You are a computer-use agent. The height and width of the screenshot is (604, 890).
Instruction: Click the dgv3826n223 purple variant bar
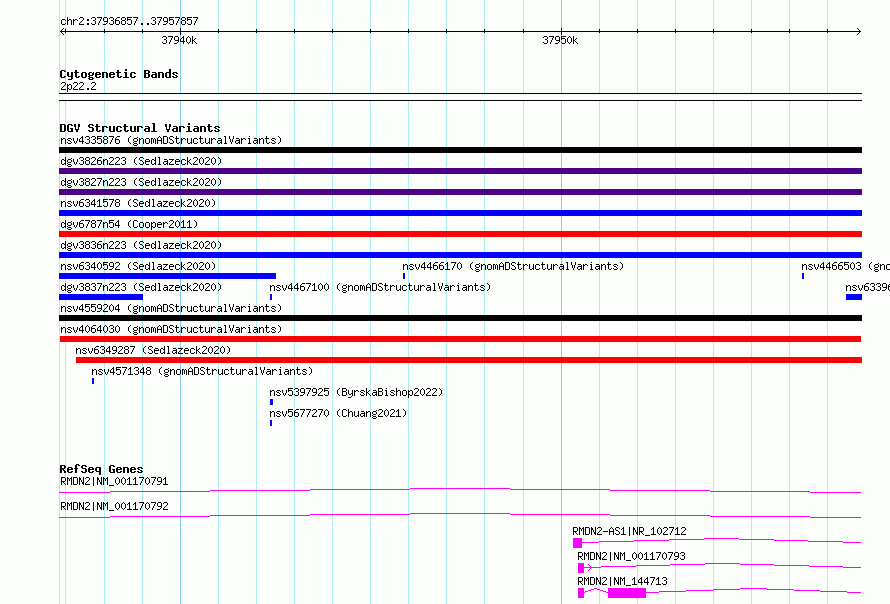coord(460,171)
